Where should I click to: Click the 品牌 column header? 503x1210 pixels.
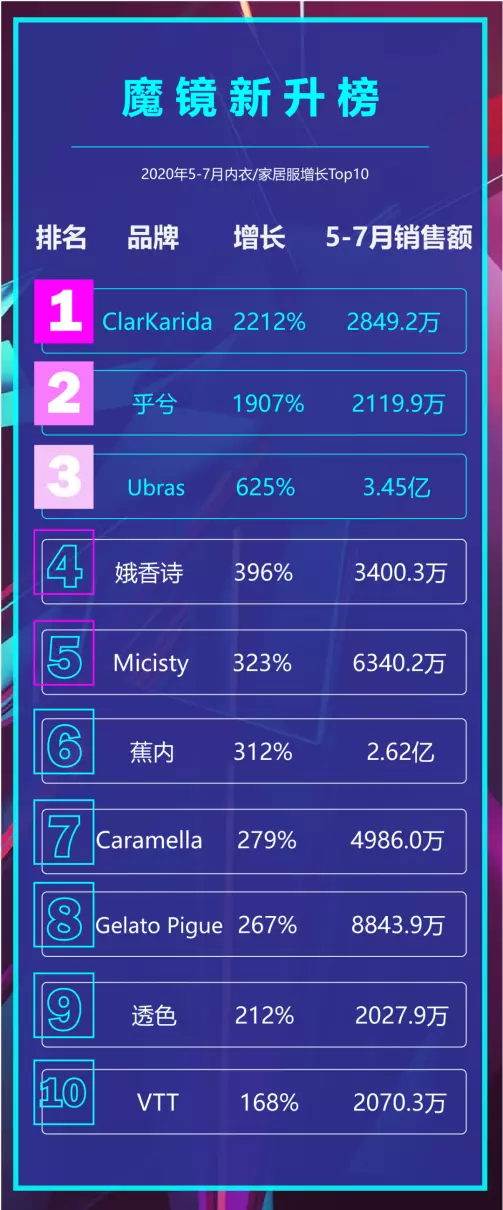coord(153,238)
